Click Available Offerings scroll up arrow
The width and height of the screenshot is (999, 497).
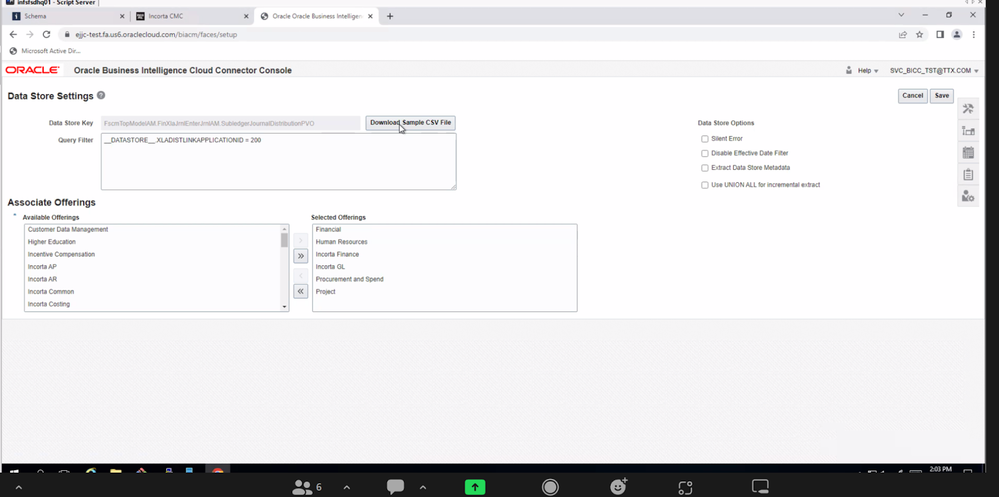[284, 229]
